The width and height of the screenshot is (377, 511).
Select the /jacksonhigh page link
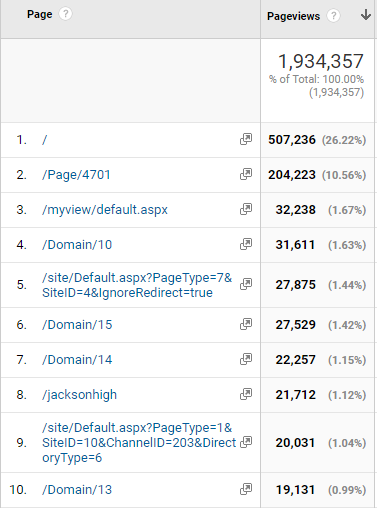pyautogui.click(x=79, y=395)
